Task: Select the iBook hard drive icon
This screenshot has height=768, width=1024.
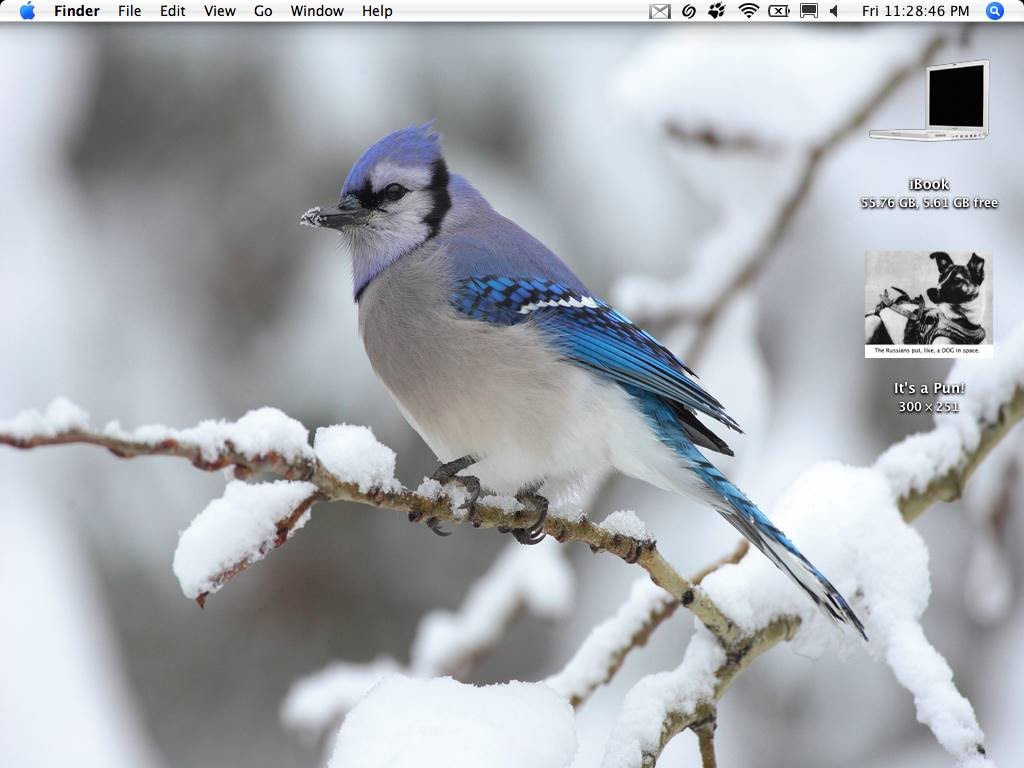Action: tap(929, 101)
